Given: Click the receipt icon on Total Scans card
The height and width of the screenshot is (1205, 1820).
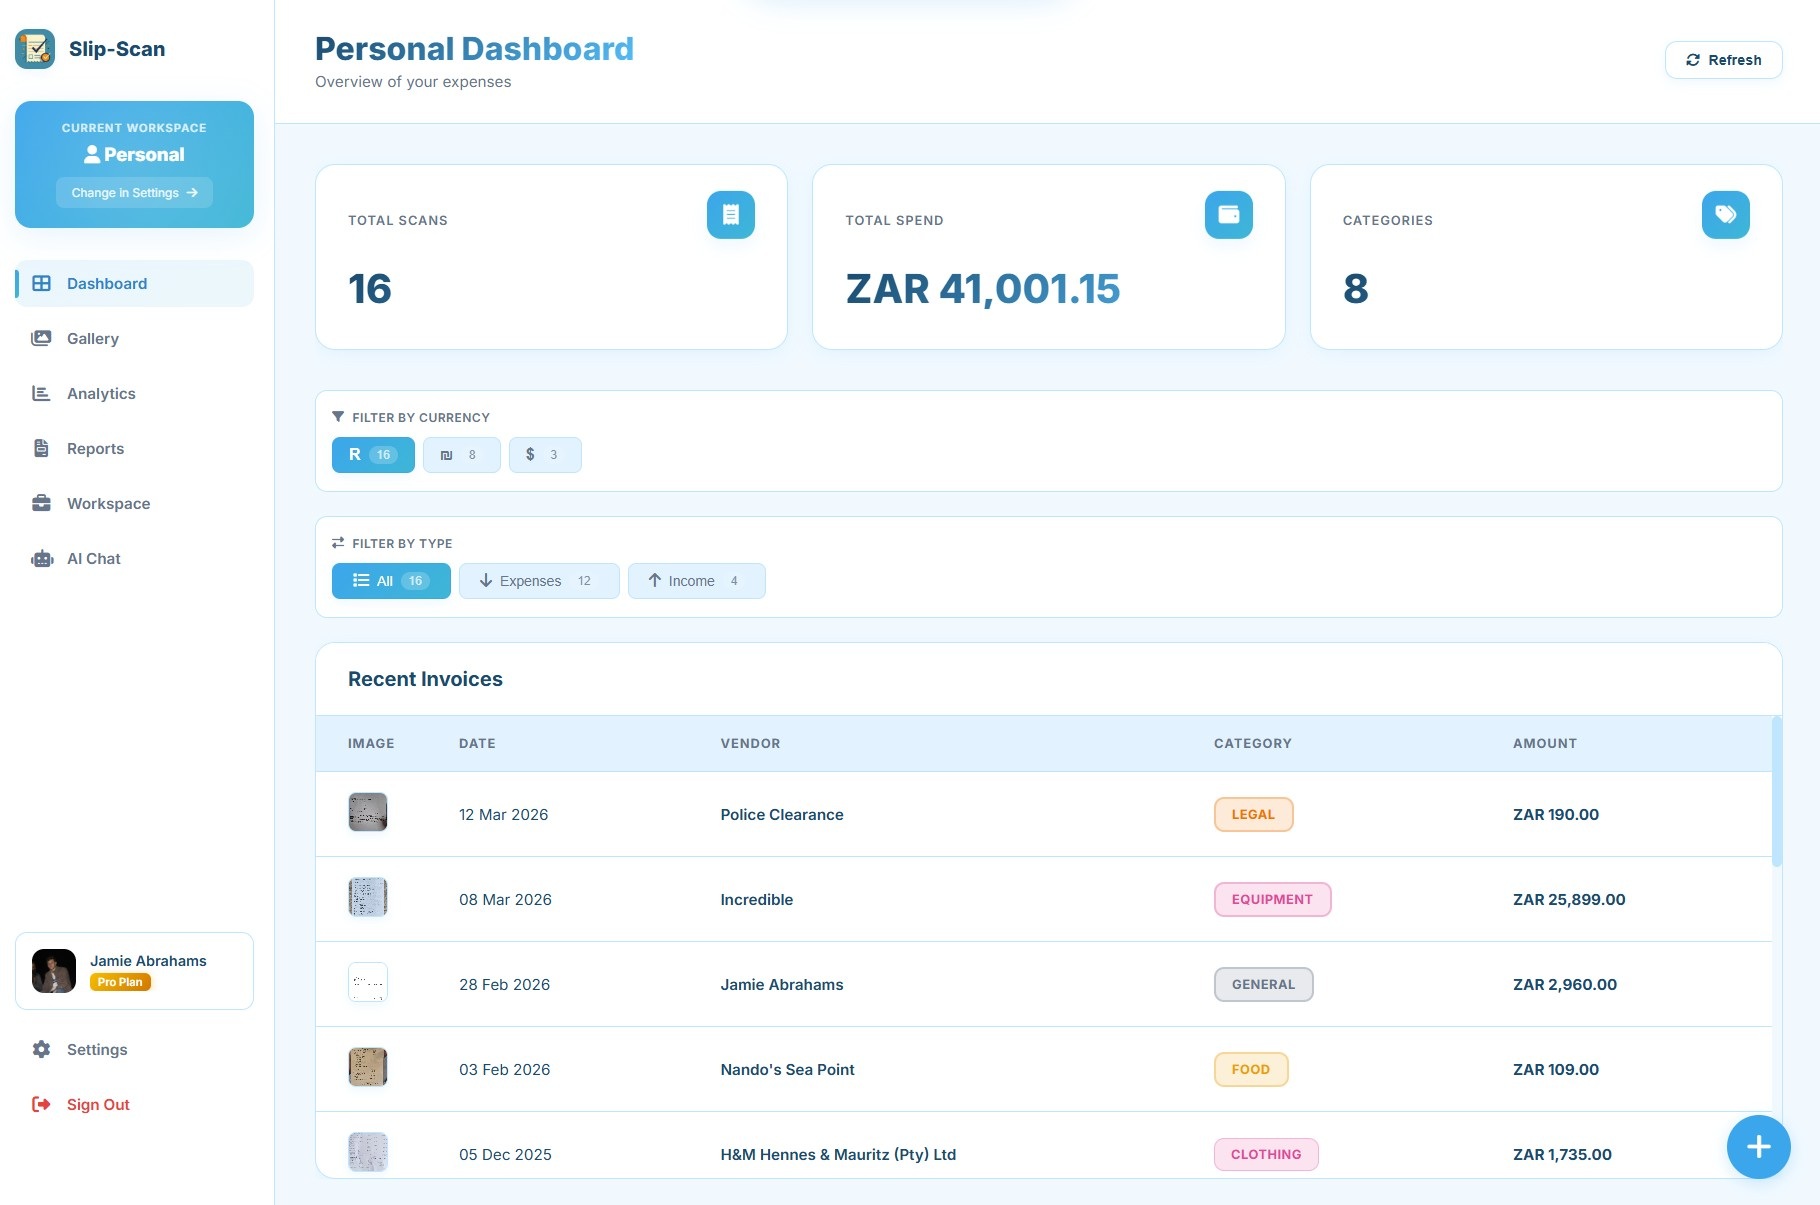Looking at the screenshot, I should click(x=731, y=214).
